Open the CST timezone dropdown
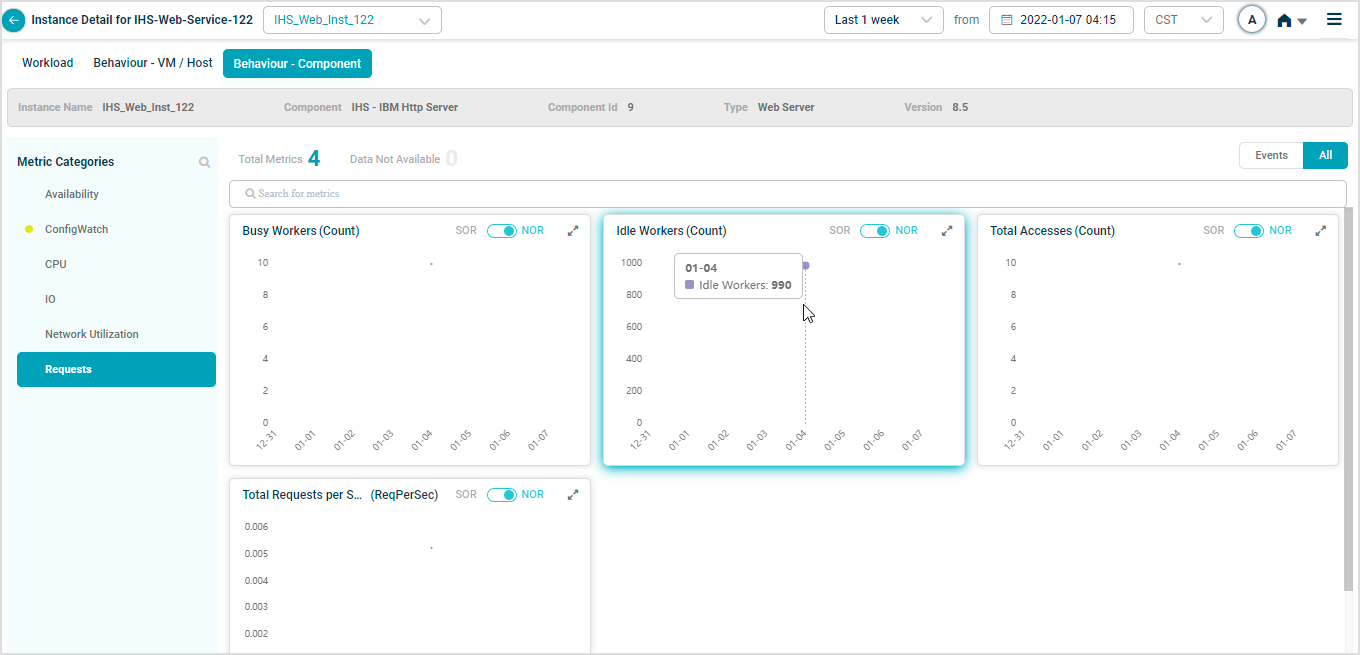This screenshot has width=1360, height=655. point(1183,20)
